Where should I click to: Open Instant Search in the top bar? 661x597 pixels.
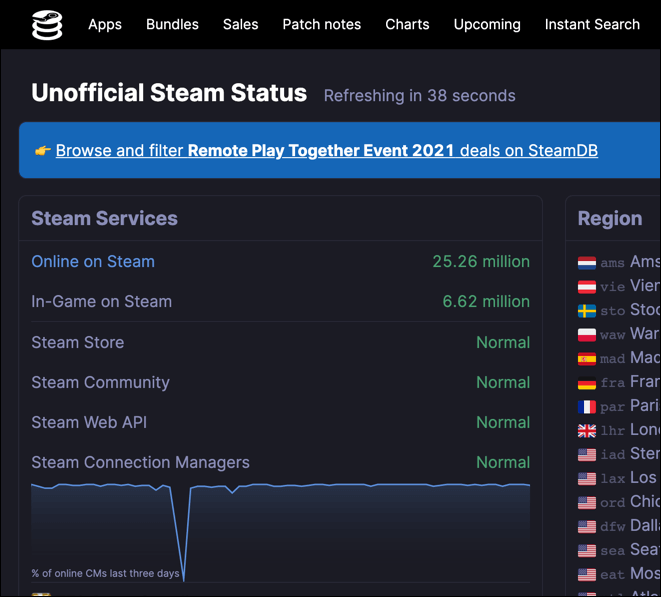pos(592,24)
